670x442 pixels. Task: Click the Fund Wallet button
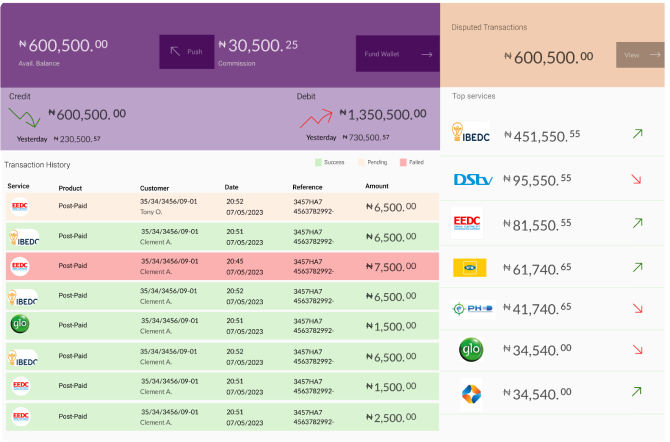tap(398, 54)
